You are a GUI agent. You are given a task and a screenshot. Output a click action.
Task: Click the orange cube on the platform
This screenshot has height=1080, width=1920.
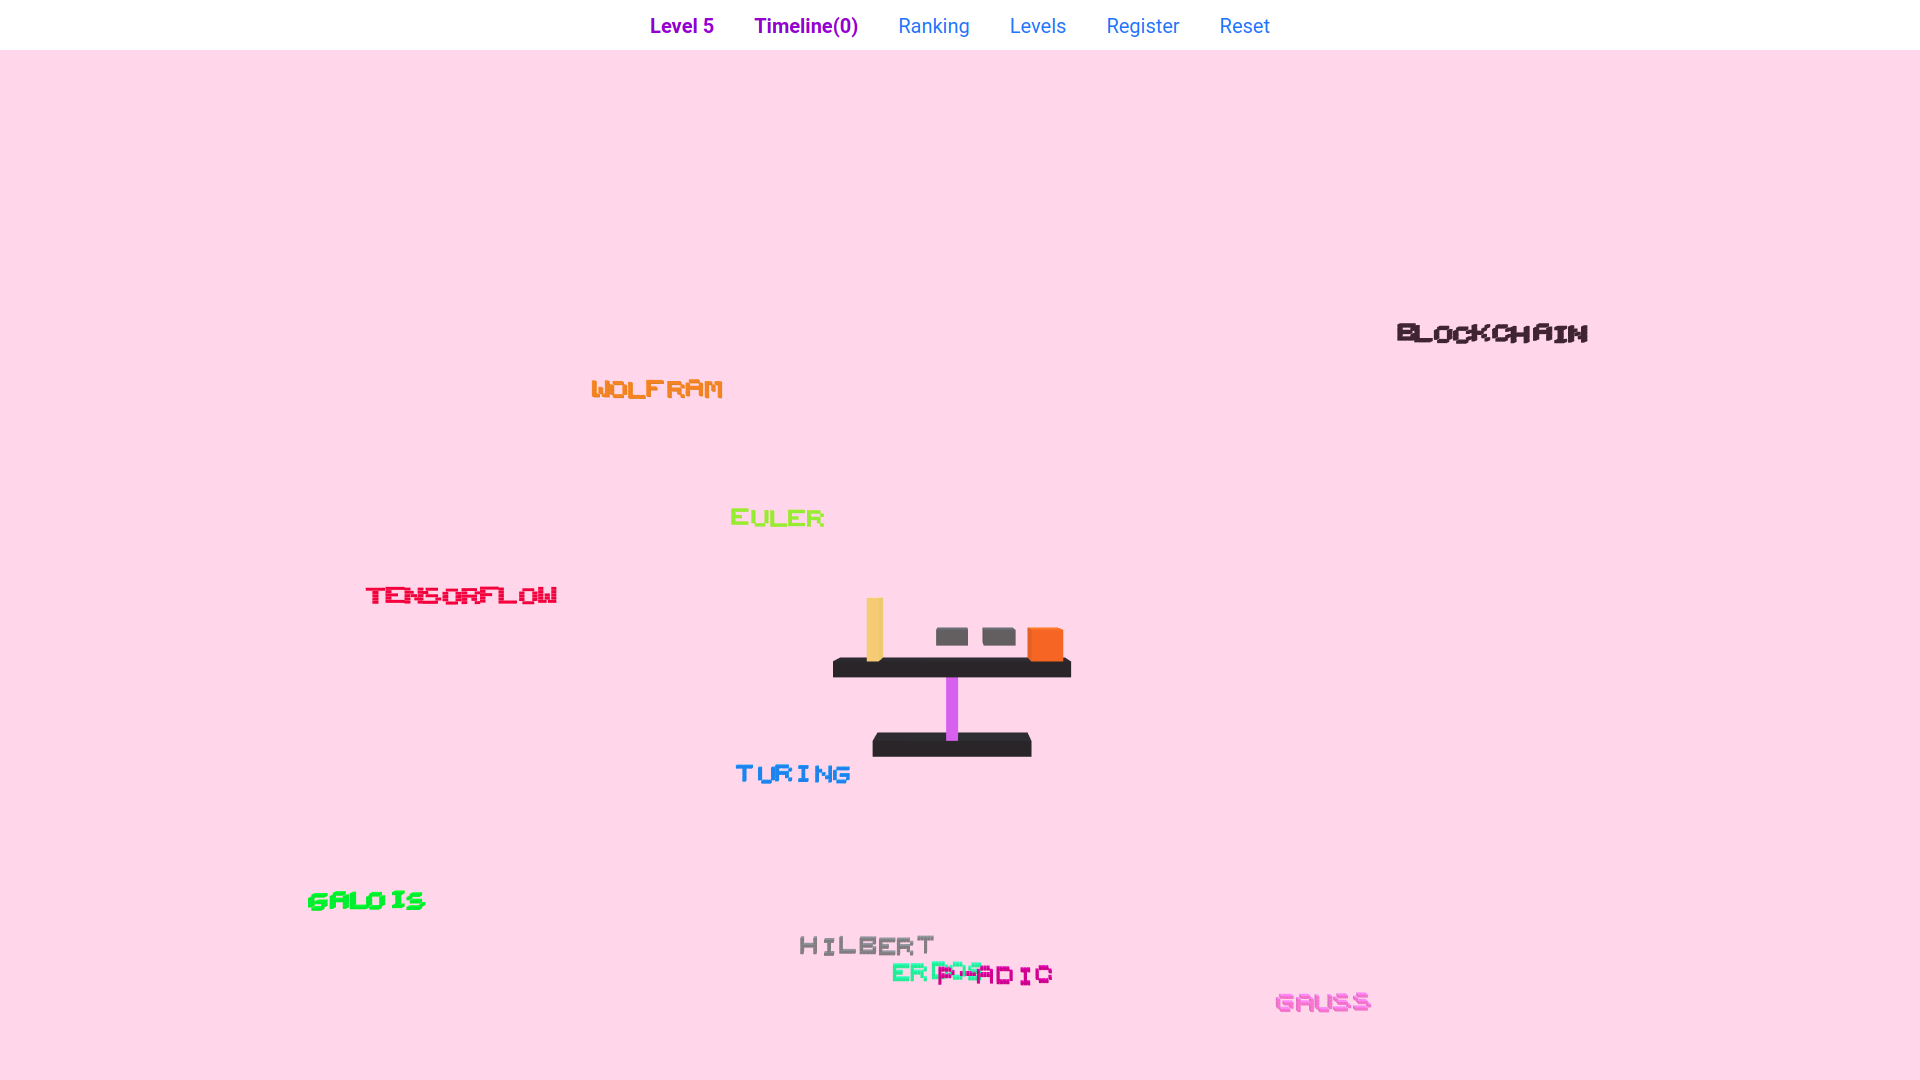click(1045, 644)
